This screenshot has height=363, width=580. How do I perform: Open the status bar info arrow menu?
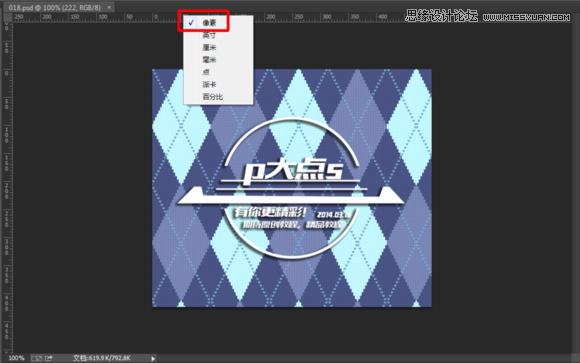tap(153, 358)
